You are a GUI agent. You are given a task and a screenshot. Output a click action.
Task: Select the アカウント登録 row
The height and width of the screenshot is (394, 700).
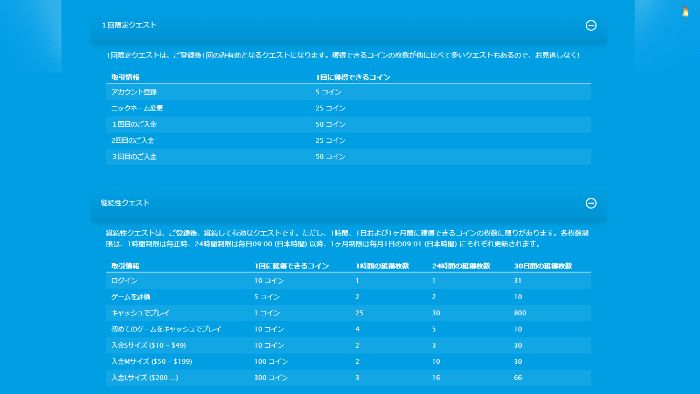(348, 92)
